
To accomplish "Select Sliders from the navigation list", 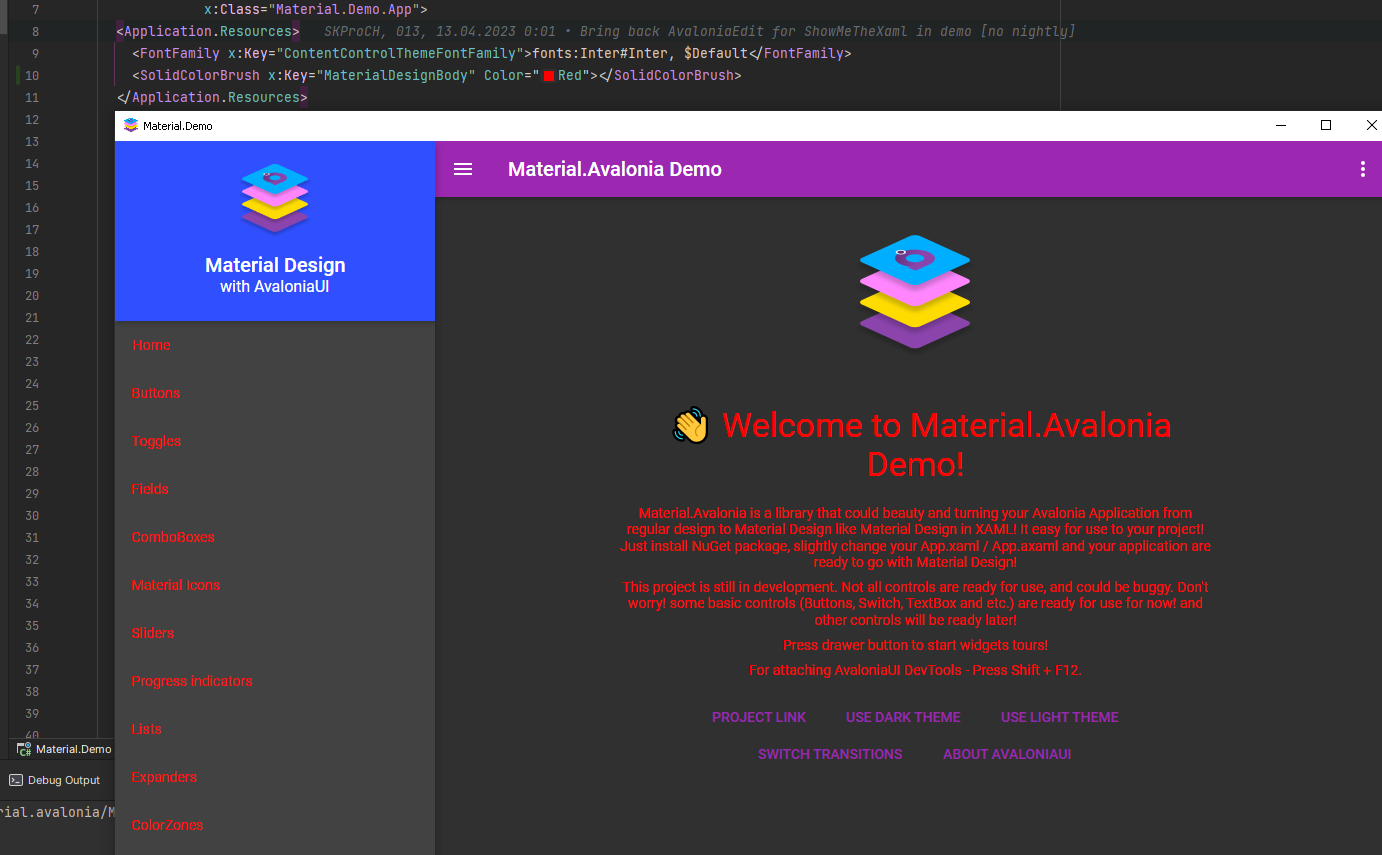I will pos(152,633).
